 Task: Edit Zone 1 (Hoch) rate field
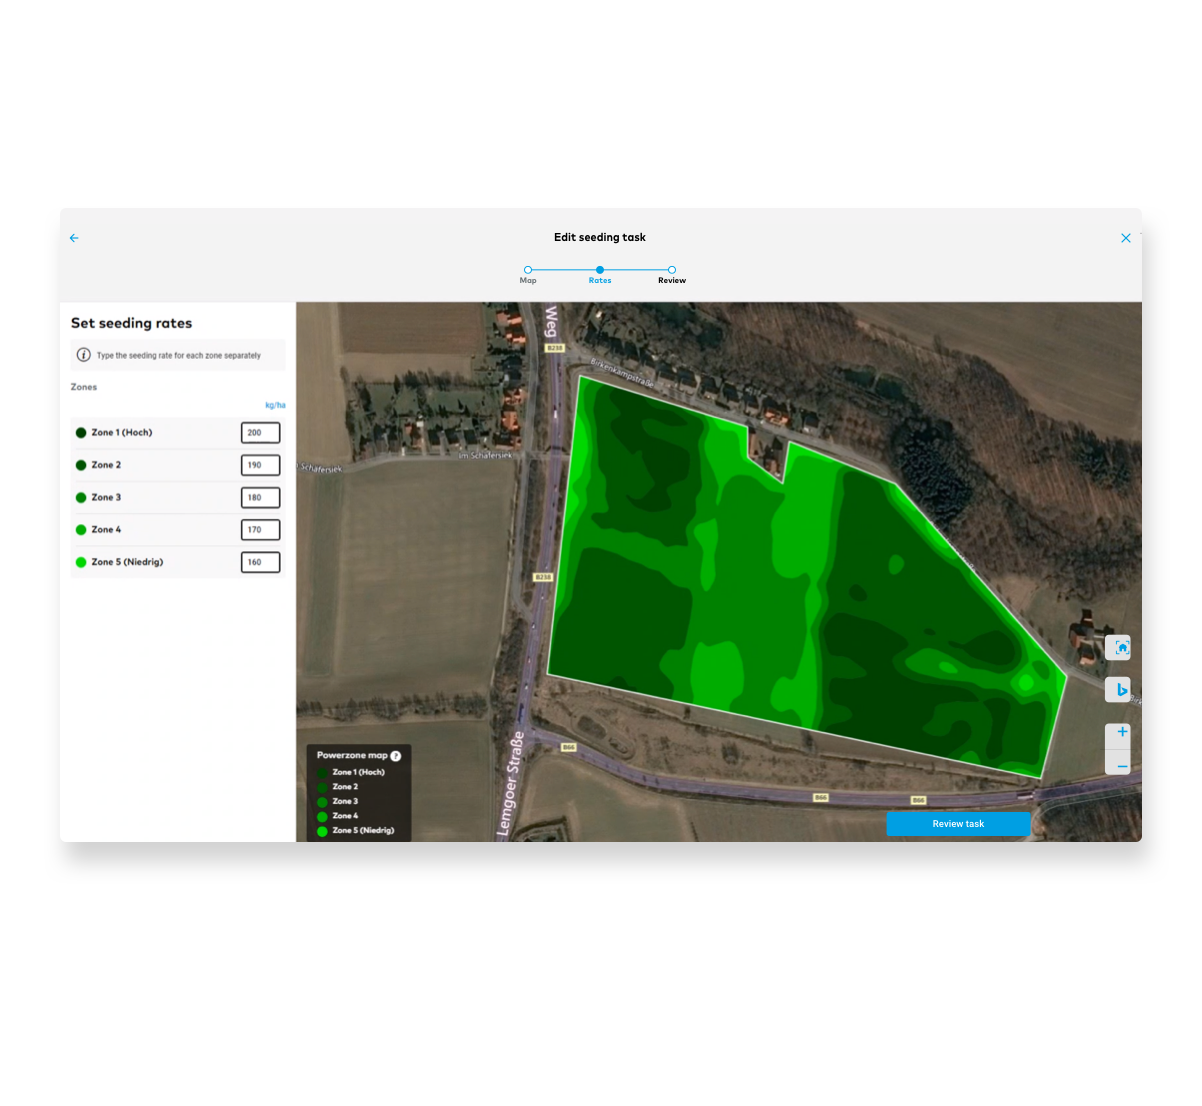coord(260,433)
